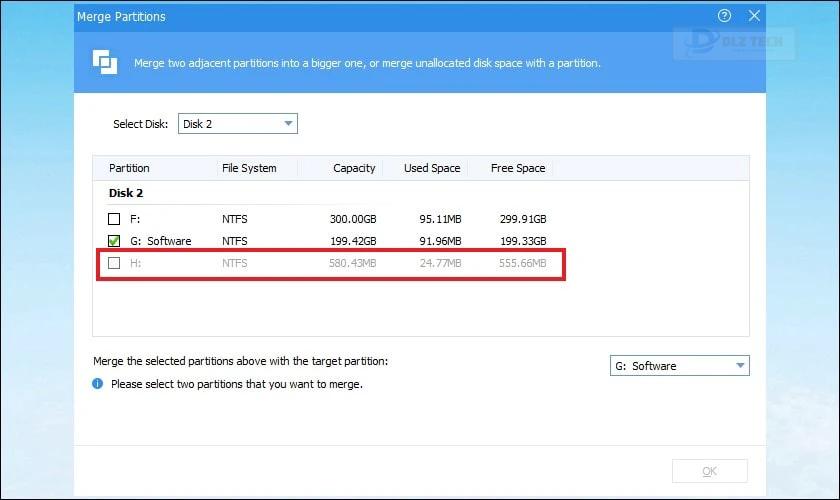Open the target partition dropdown G: Software

tap(680, 366)
